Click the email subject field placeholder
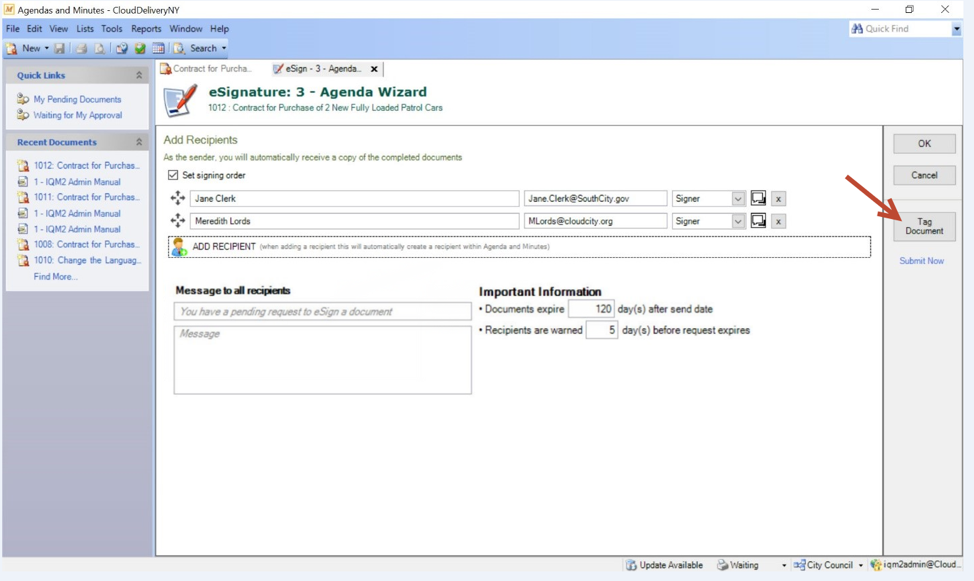 point(322,311)
